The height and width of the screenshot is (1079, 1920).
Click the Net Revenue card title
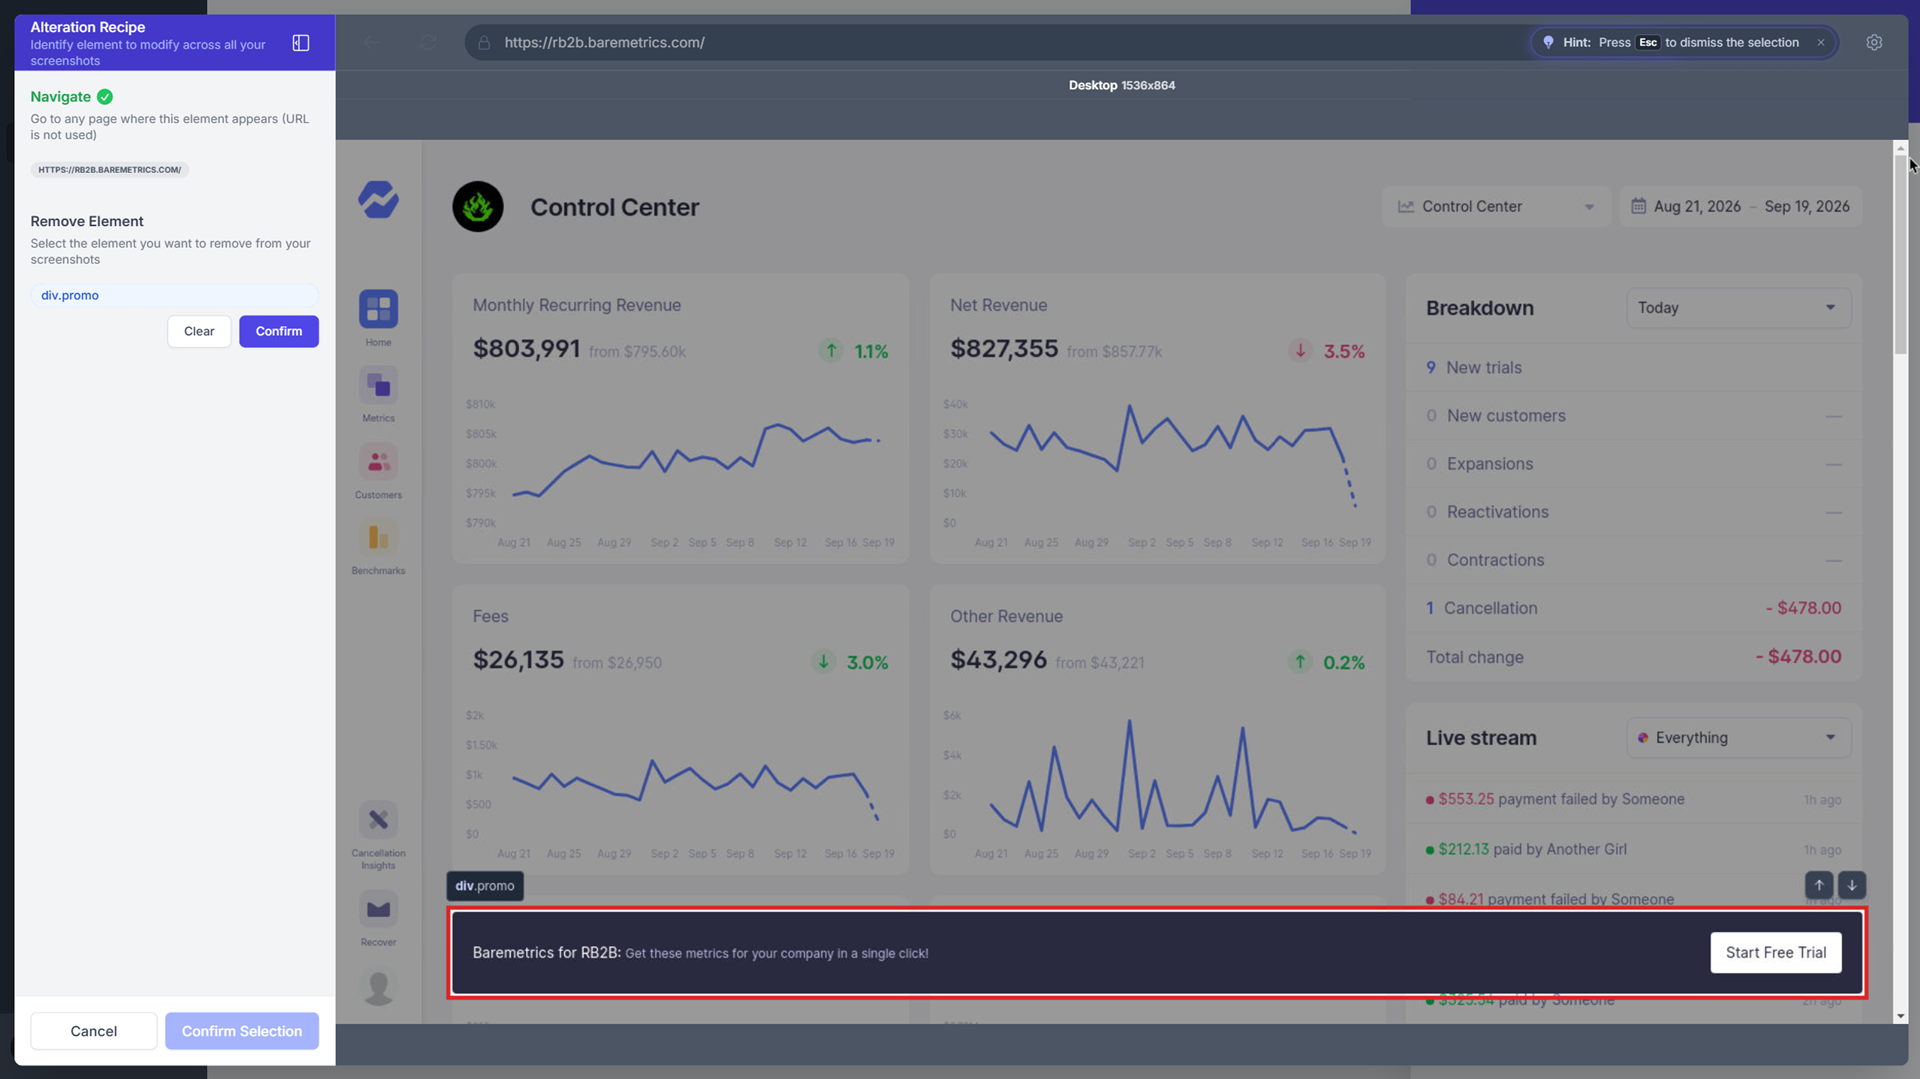(x=998, y=305)
